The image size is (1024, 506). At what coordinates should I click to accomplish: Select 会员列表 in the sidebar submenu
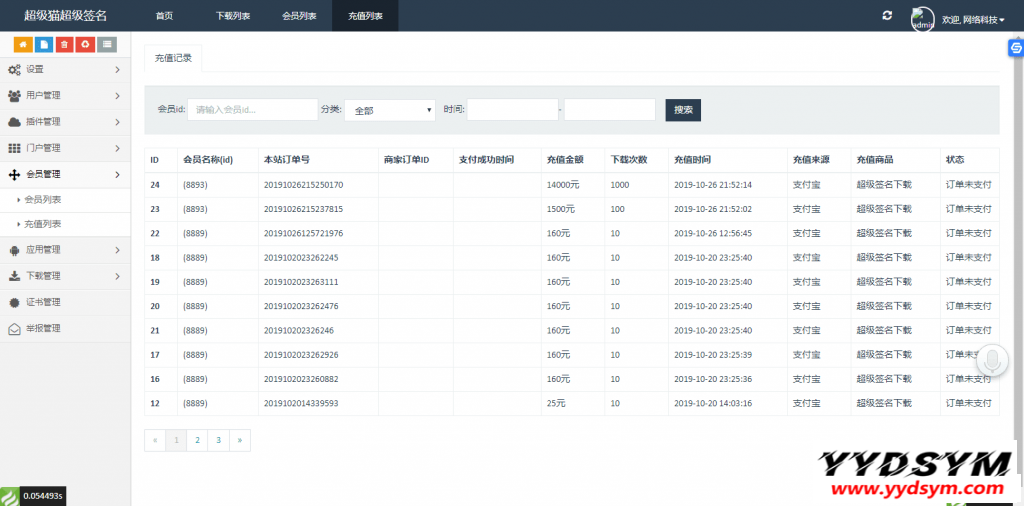[x=43, y=200]
